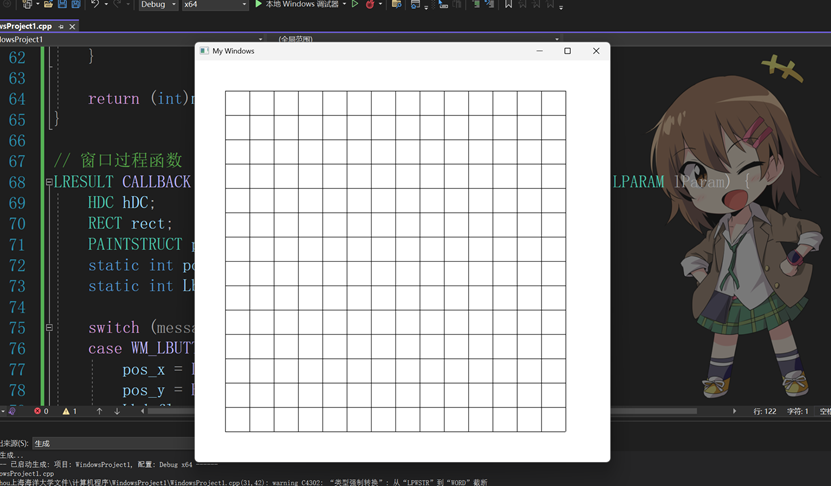Click the Redo arrow icon
The height and width of the screenshot is (486, 831).
117,4
